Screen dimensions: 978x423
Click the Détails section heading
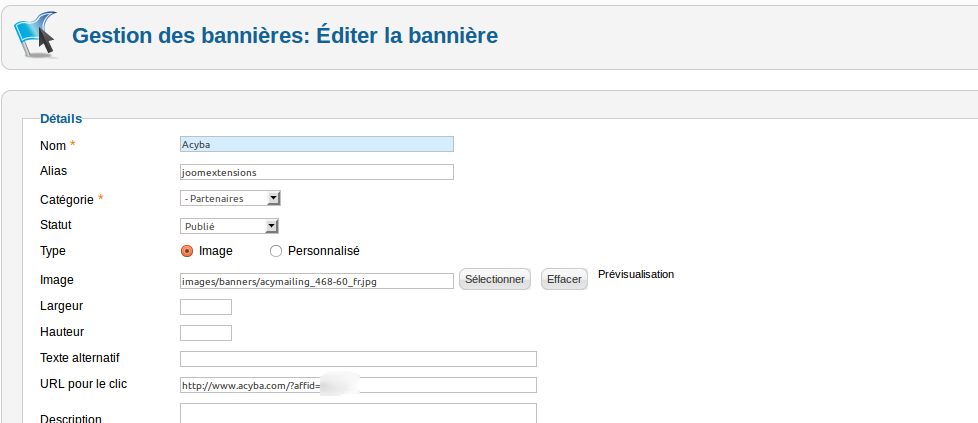(x=61, y=118)
